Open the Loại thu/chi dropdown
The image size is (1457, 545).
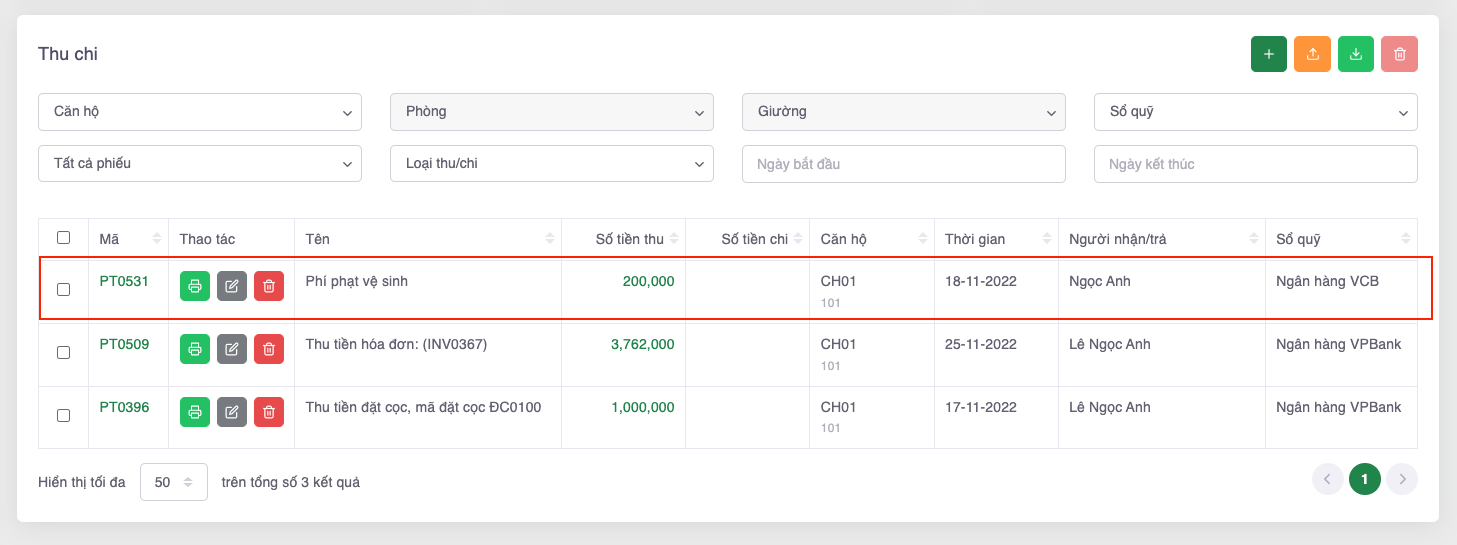pyautogui.click(x=551, y=164)
